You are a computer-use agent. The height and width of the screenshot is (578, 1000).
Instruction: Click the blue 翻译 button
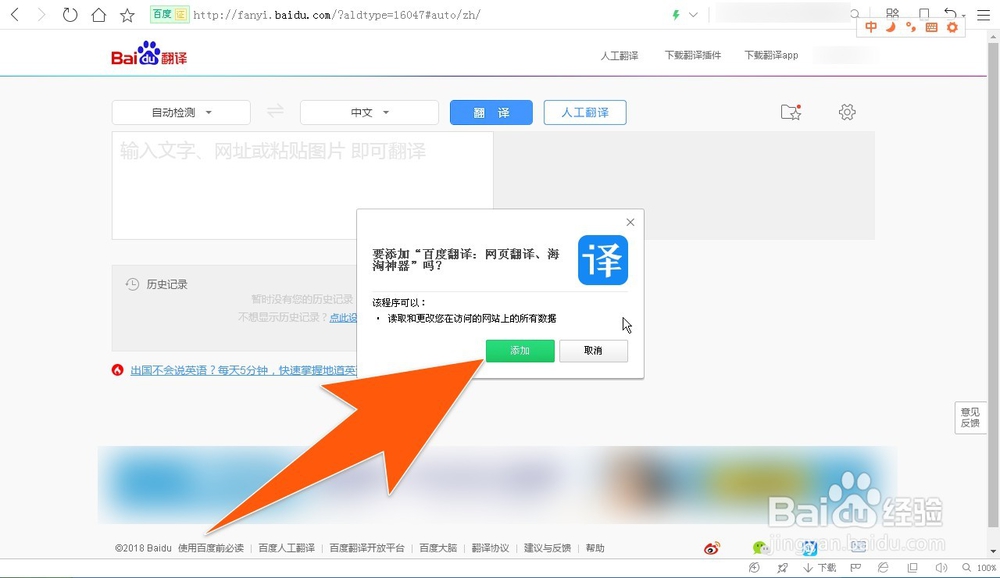(491, 112)
